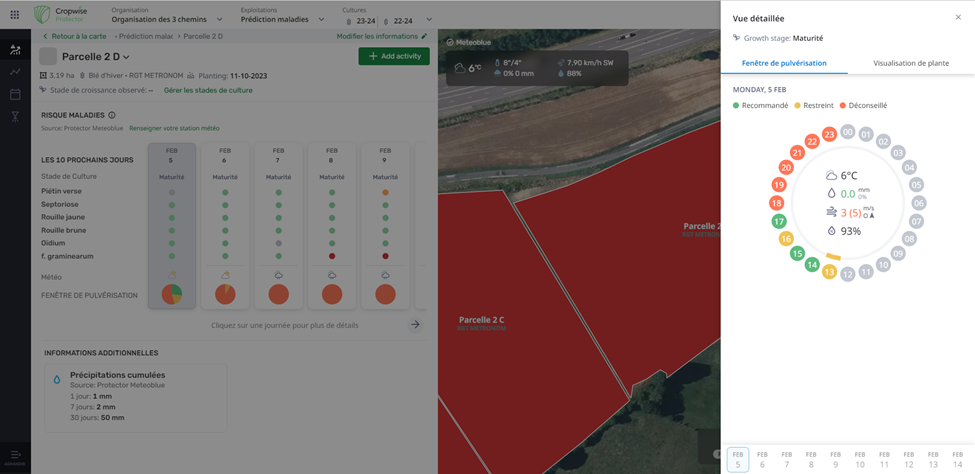Open the field analytics sidebar icon

[x=15, y=49]
